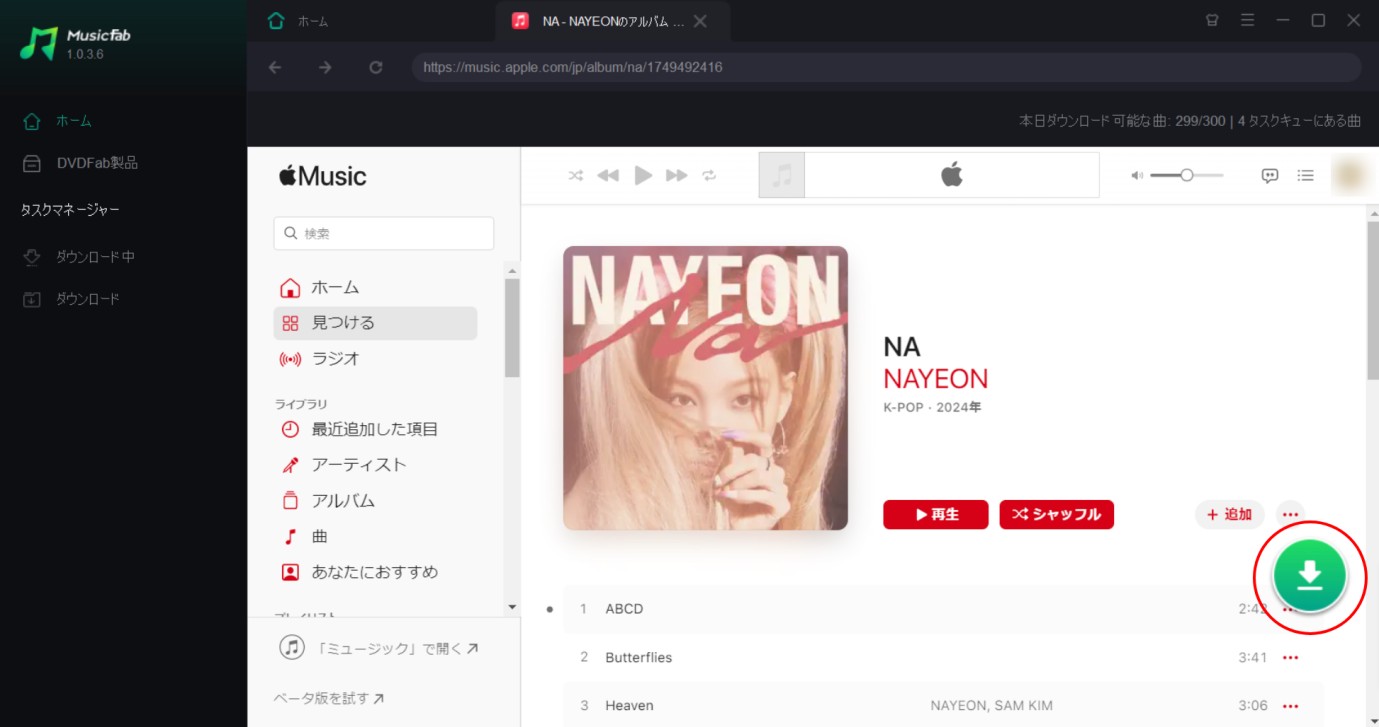Click the NAYEON album cover artwork
The height and width of the screenshot is (727, 1379).
pos(705,388)
